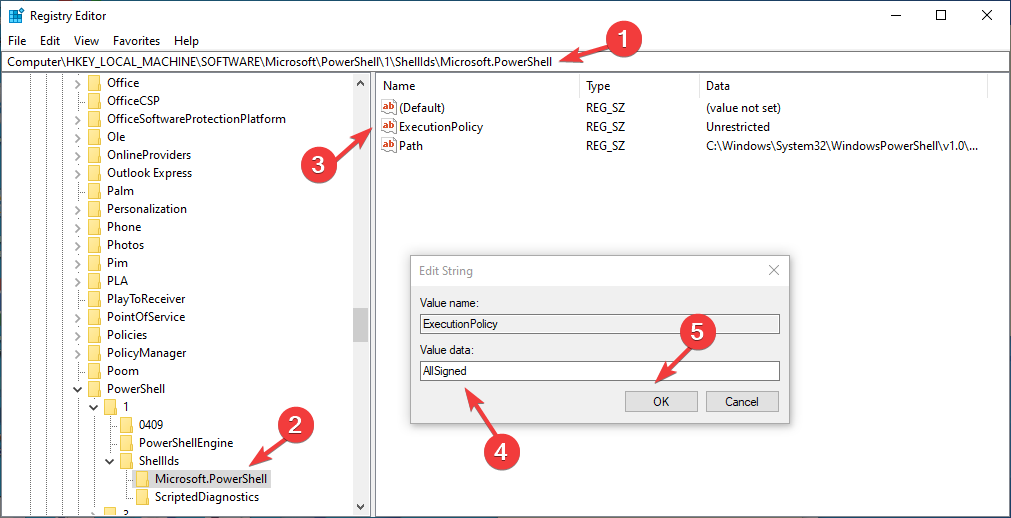
Task: Click the tree scrollbar down arrow
Action: click(360, 506)
